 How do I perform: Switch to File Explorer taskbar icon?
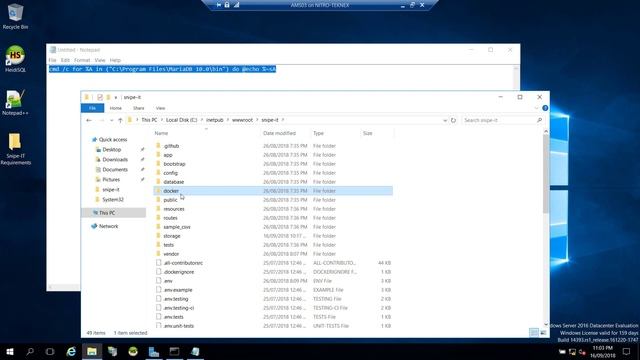[x=92, y=351]
